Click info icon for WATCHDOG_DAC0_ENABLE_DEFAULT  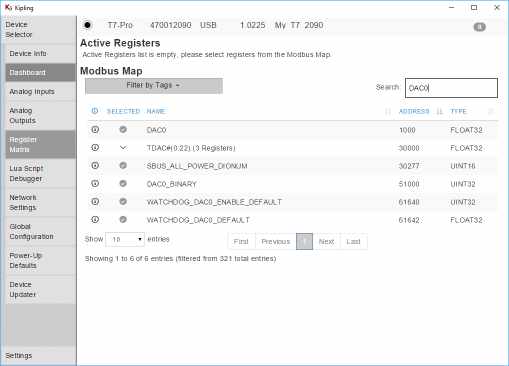tap(95, 202)
